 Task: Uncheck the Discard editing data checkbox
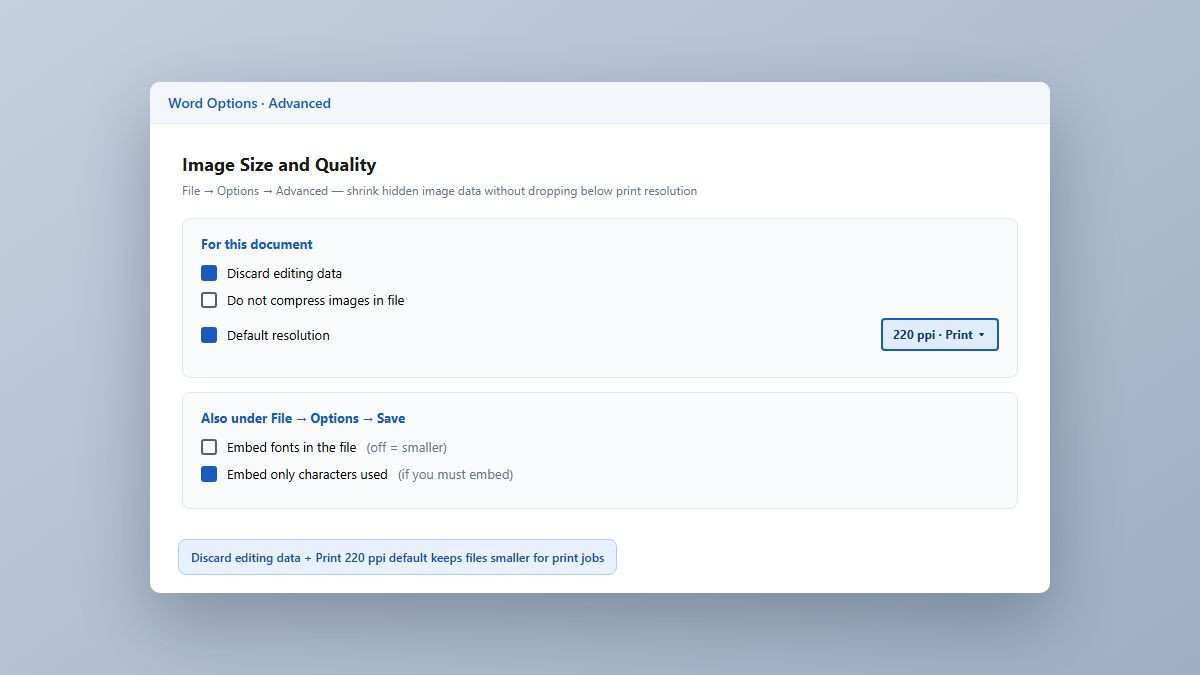(209, 273)
